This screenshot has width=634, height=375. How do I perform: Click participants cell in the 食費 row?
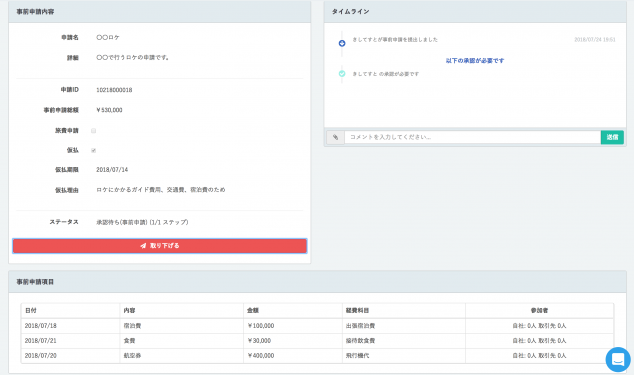point(539,341)
